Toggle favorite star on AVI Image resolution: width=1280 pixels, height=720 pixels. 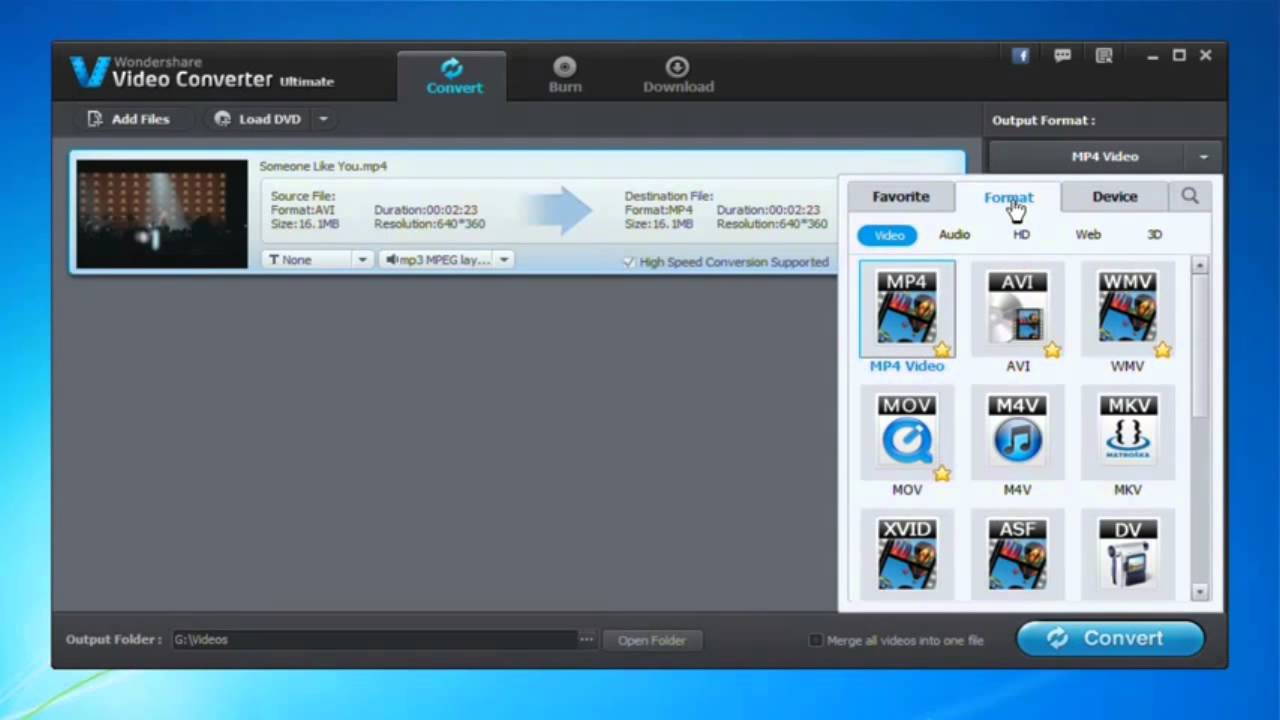click(1053, 350)
